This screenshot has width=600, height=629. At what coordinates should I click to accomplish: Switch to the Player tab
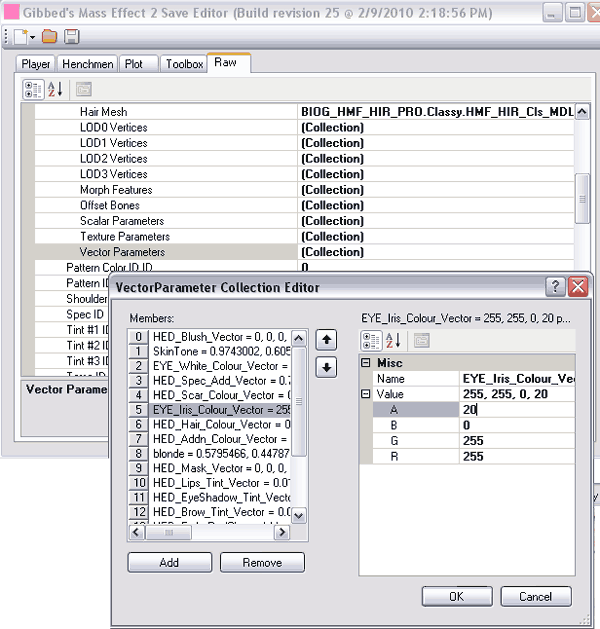pos(36,64)
